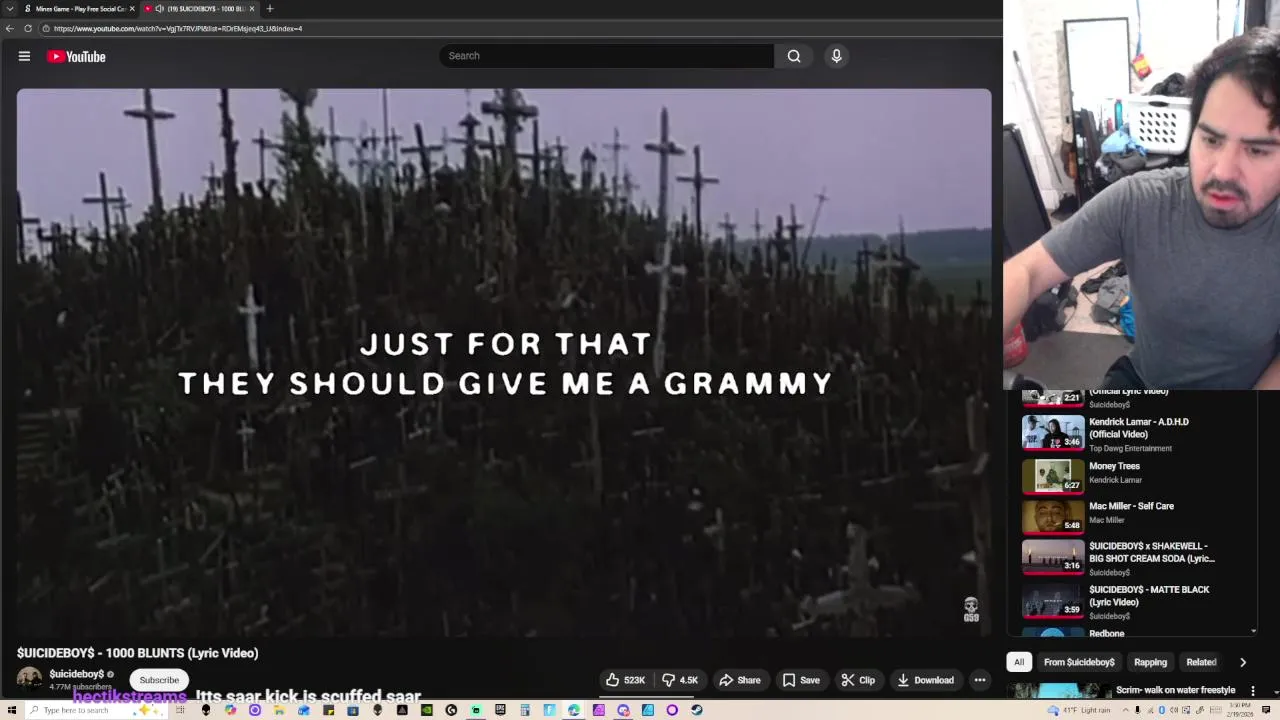Filter recommendations by Rapping chip
The height and width of the screenshot is (720, 1280).
tap(1150, 662)
